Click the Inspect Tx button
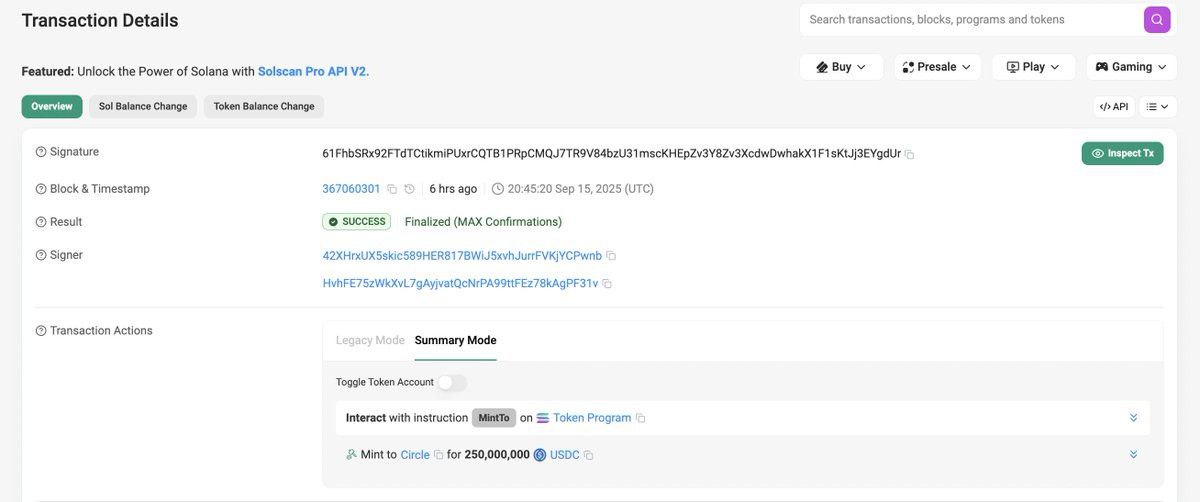The height and width of the screenshot is (502, 1200). click(1122, 153)
